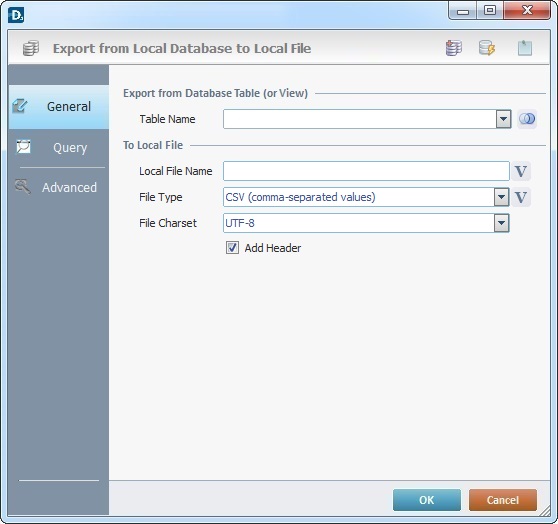Viewport: 558px width, 524px height.
Task: Click the browse icon beside Table Name
Action: pos(527,119)
